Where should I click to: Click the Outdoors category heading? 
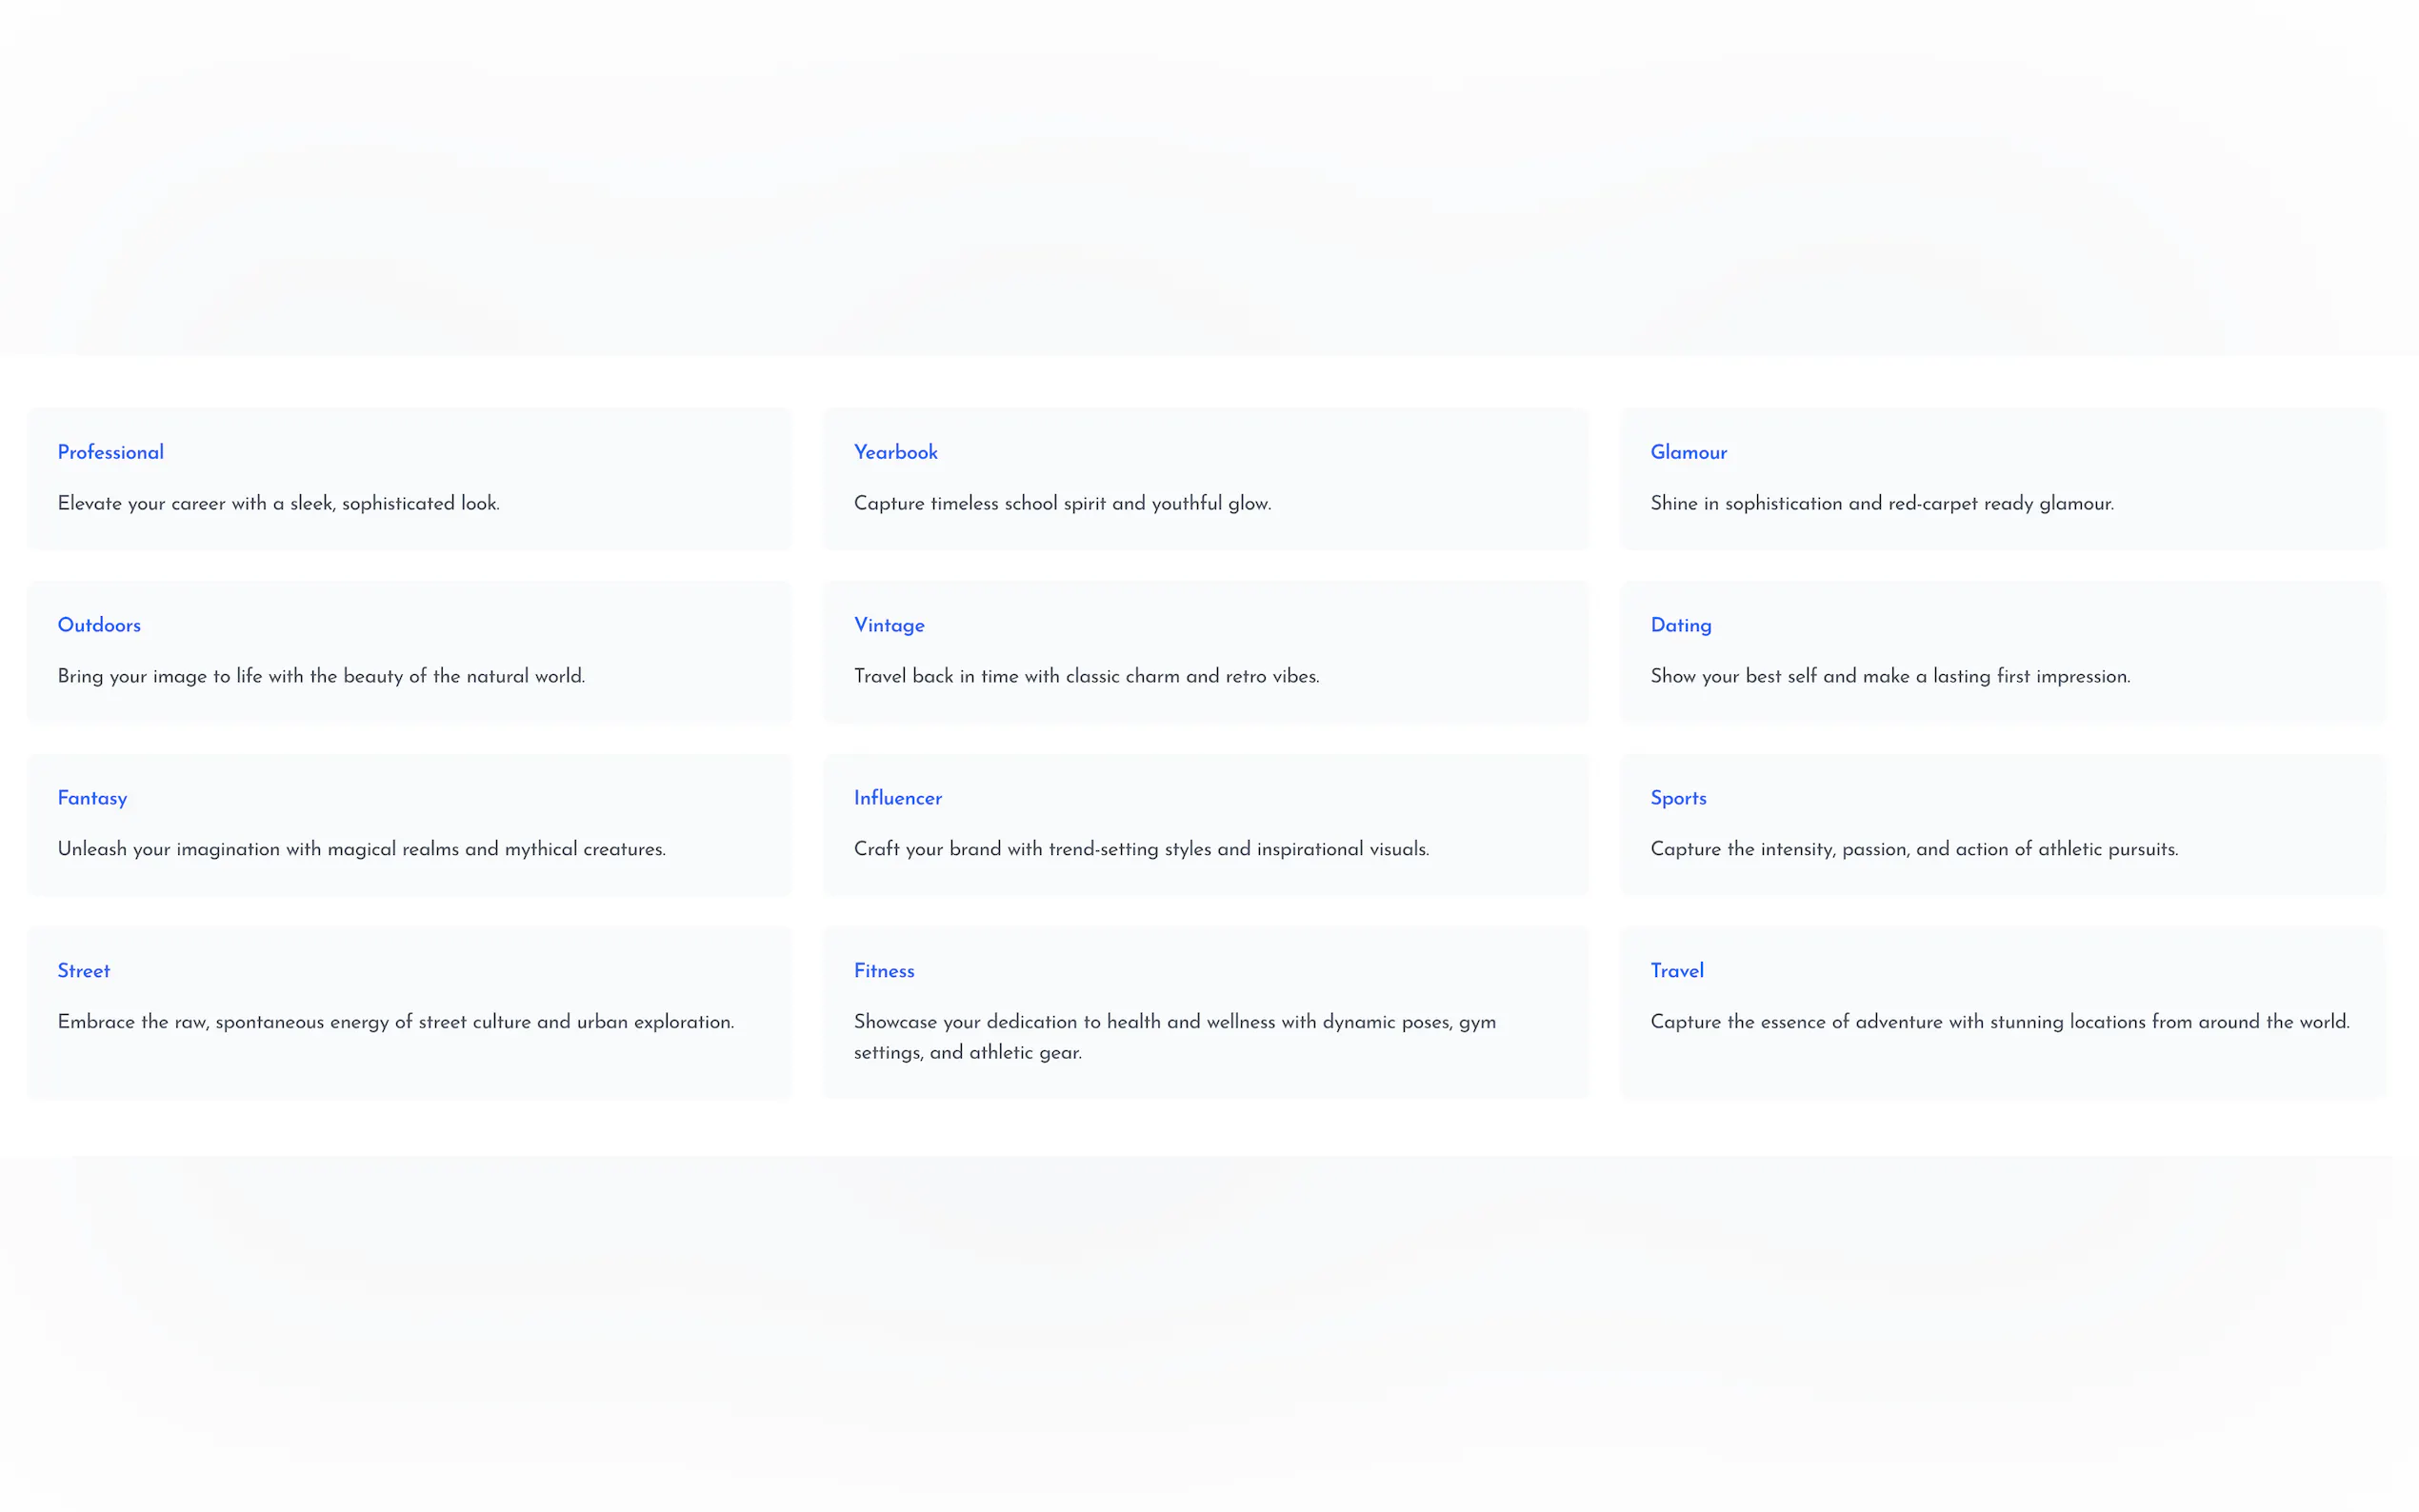[99, 625]
